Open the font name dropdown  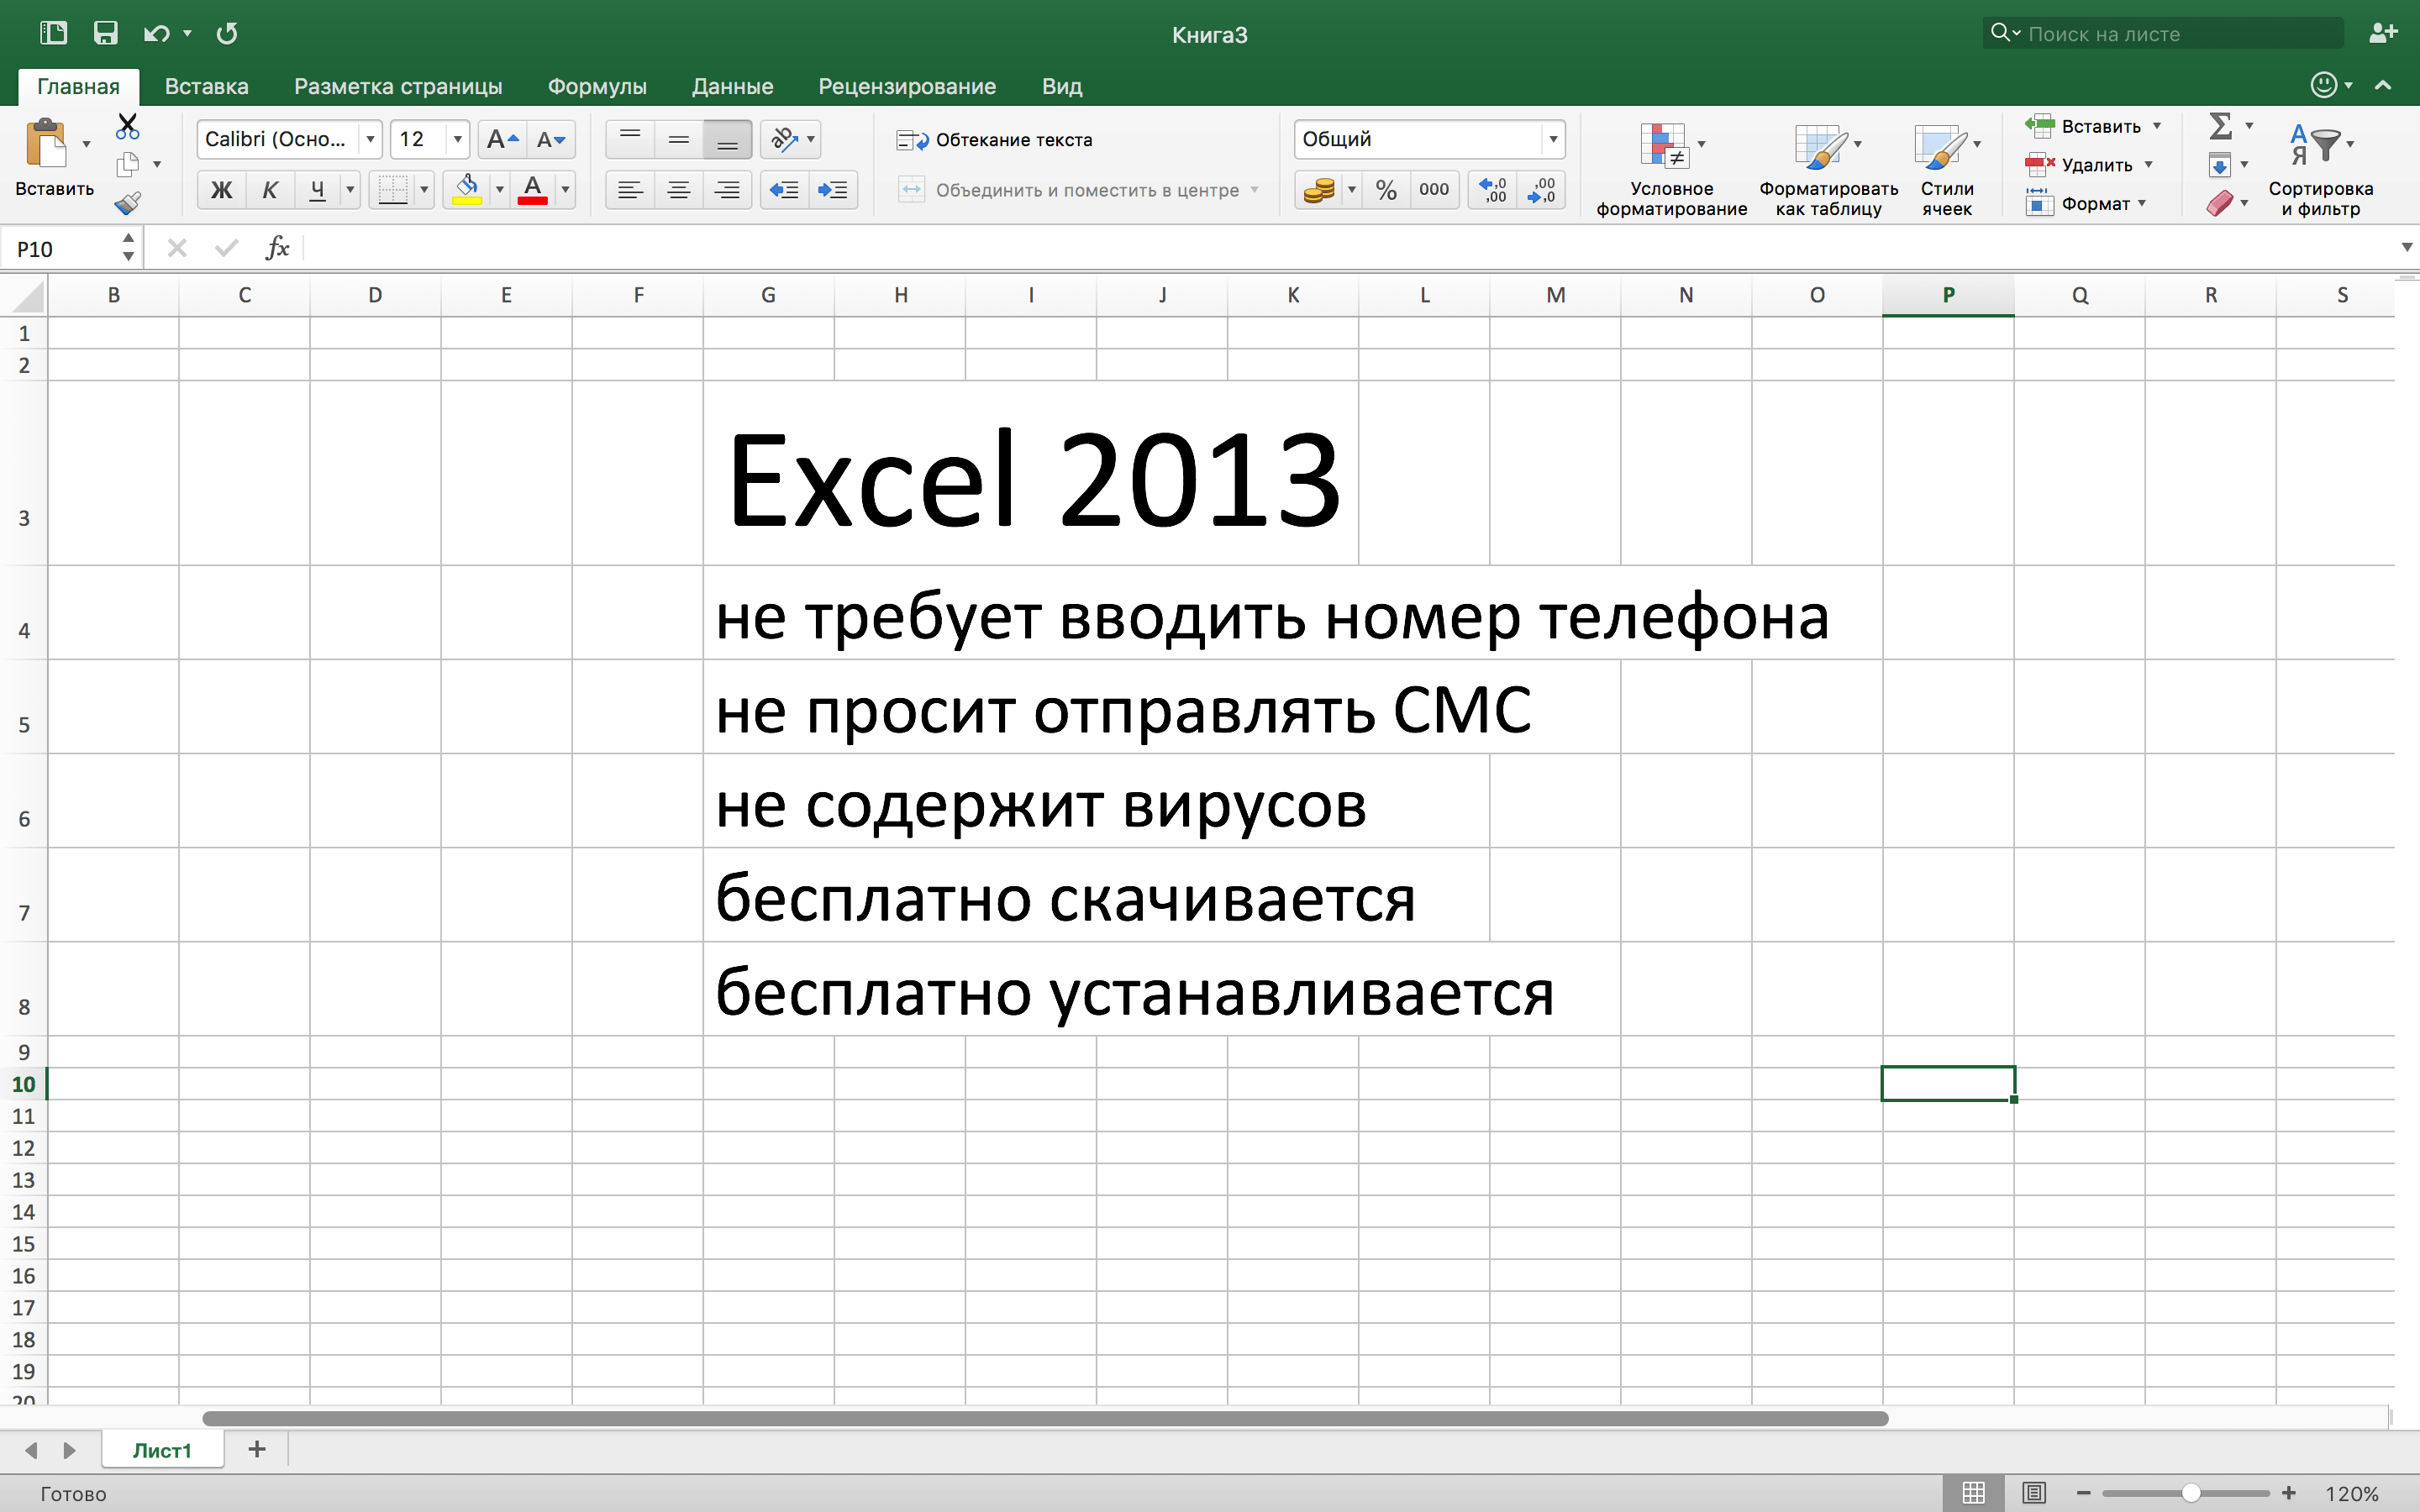point(370,139)
